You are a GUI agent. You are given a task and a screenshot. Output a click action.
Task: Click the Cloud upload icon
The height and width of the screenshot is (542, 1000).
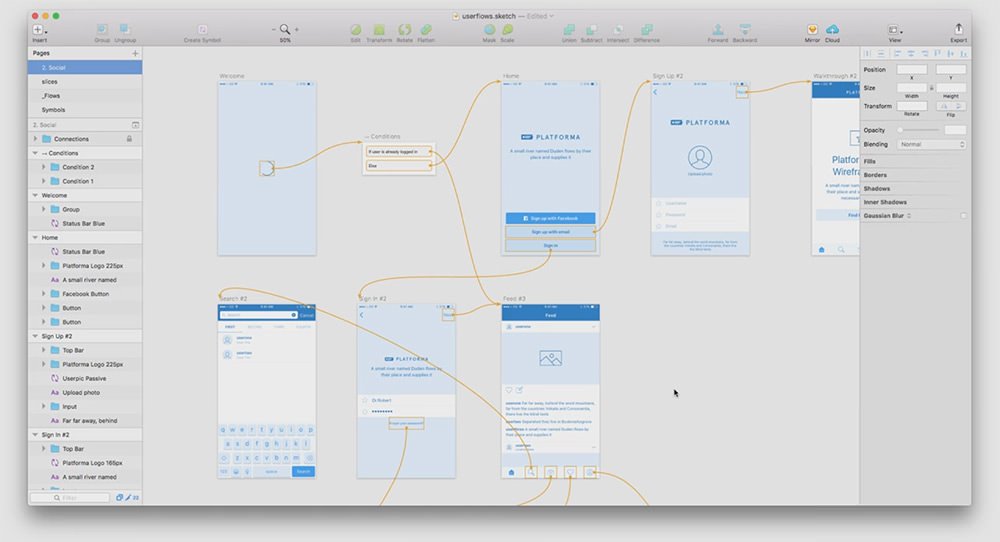tap(832, 29)
